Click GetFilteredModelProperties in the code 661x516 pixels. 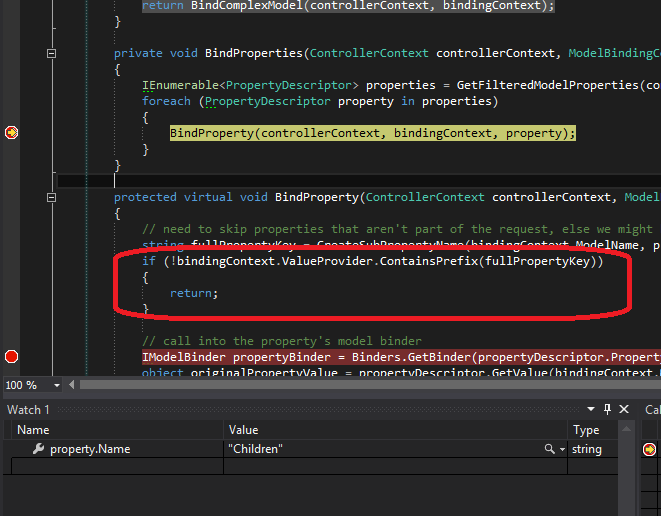click(x=548, y=85)
